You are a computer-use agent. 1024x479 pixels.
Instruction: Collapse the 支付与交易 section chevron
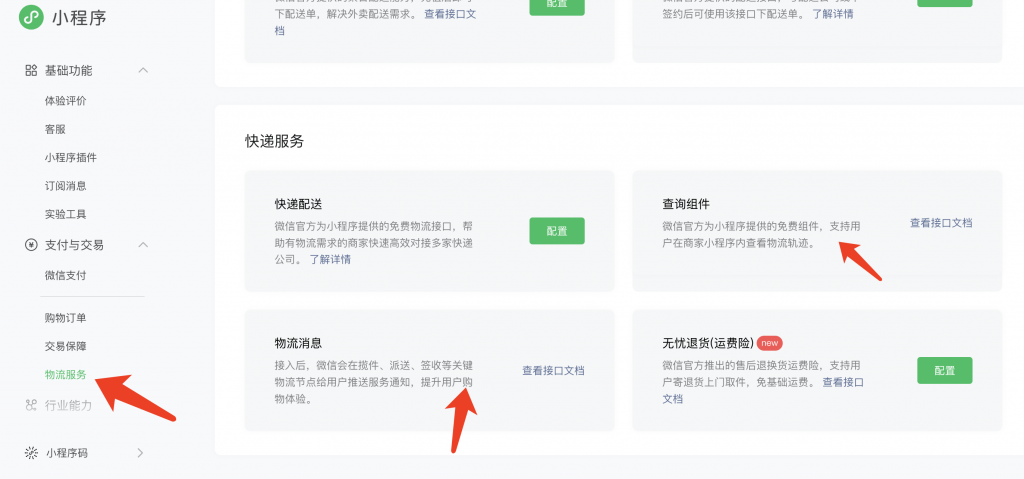tap(143, 245)
